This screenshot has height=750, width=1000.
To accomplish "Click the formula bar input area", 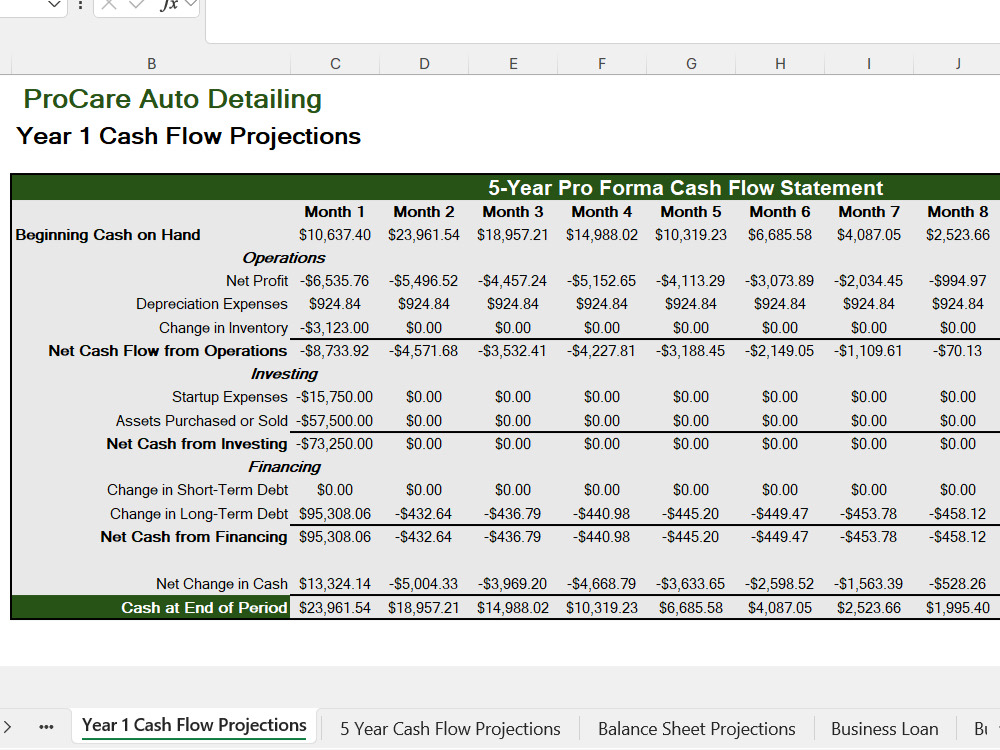I will pyautogui.click(x=603, y=19).
